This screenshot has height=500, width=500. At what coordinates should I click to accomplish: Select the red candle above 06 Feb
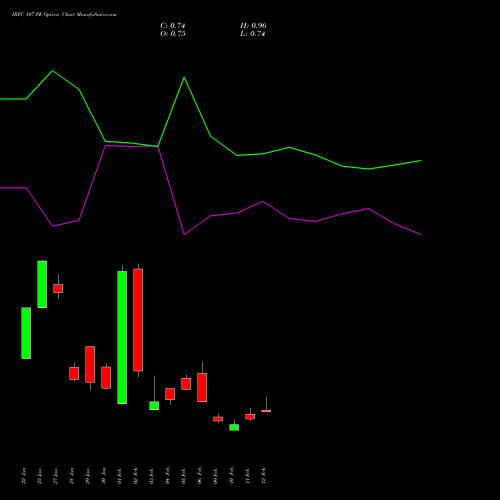pos(202,387)
